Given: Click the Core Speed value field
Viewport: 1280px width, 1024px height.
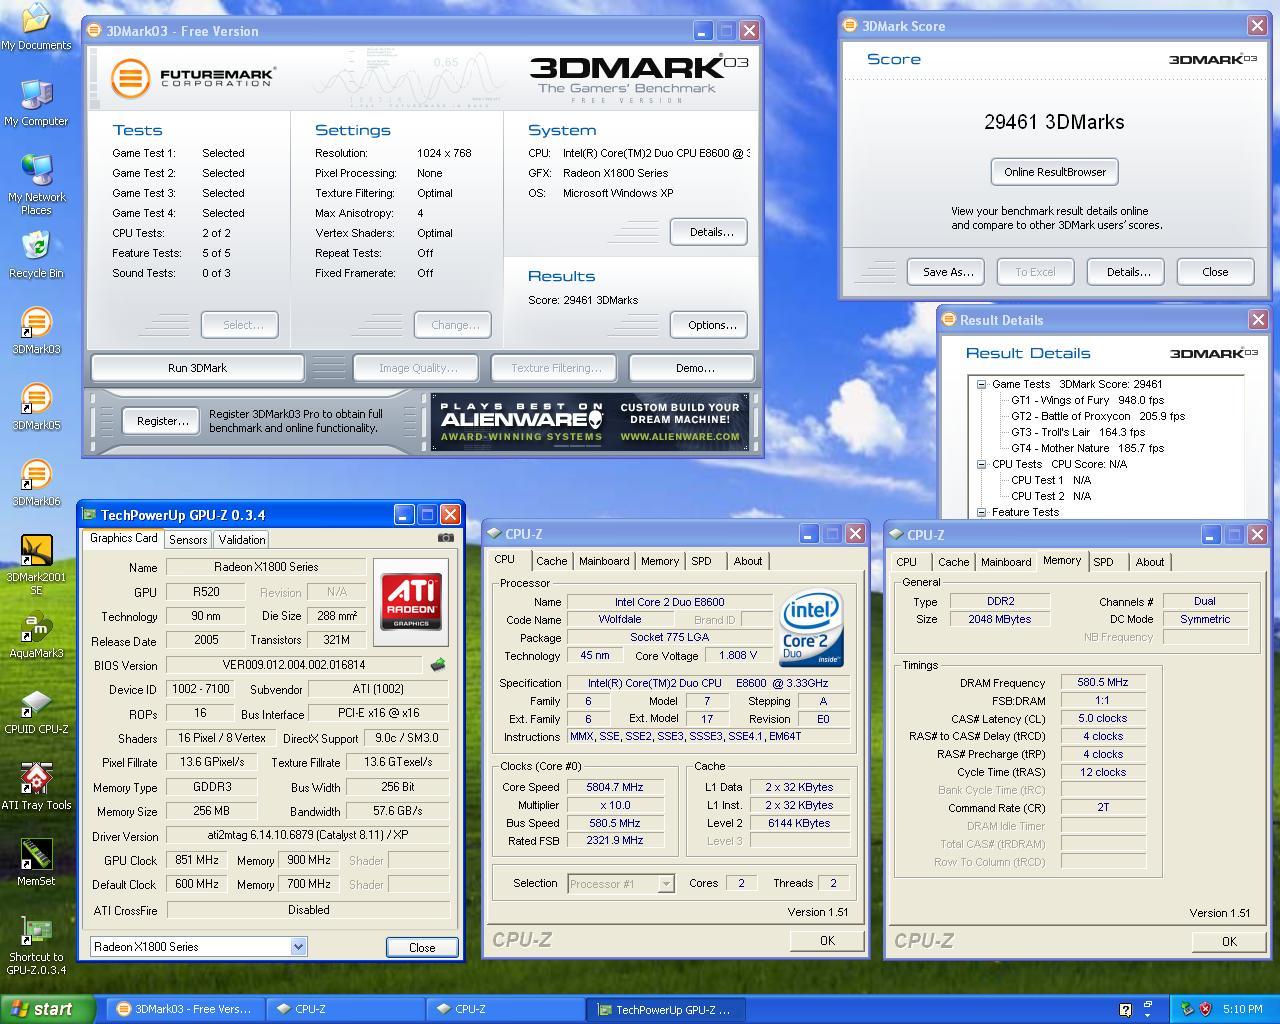Looking at the screenshot, I should tap(614, 787).
